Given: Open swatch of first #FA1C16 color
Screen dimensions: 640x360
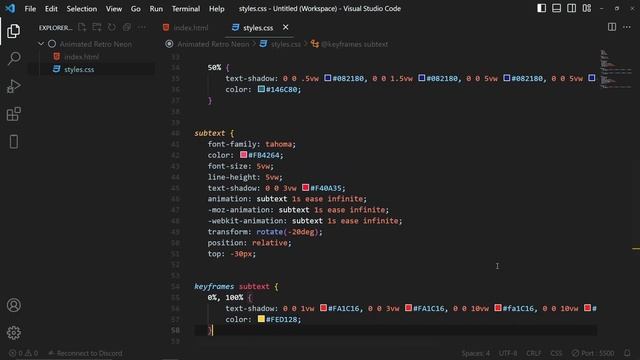Looking at the screenshot, I should 324,308.
